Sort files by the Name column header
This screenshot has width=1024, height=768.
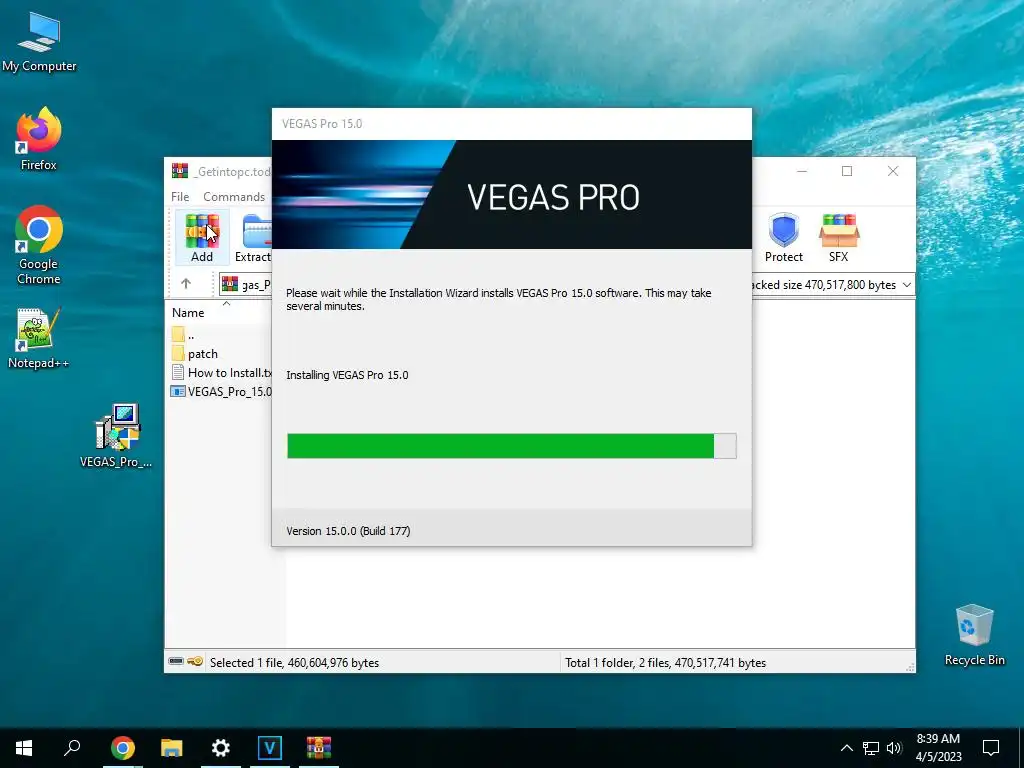(x=188, y=313)
